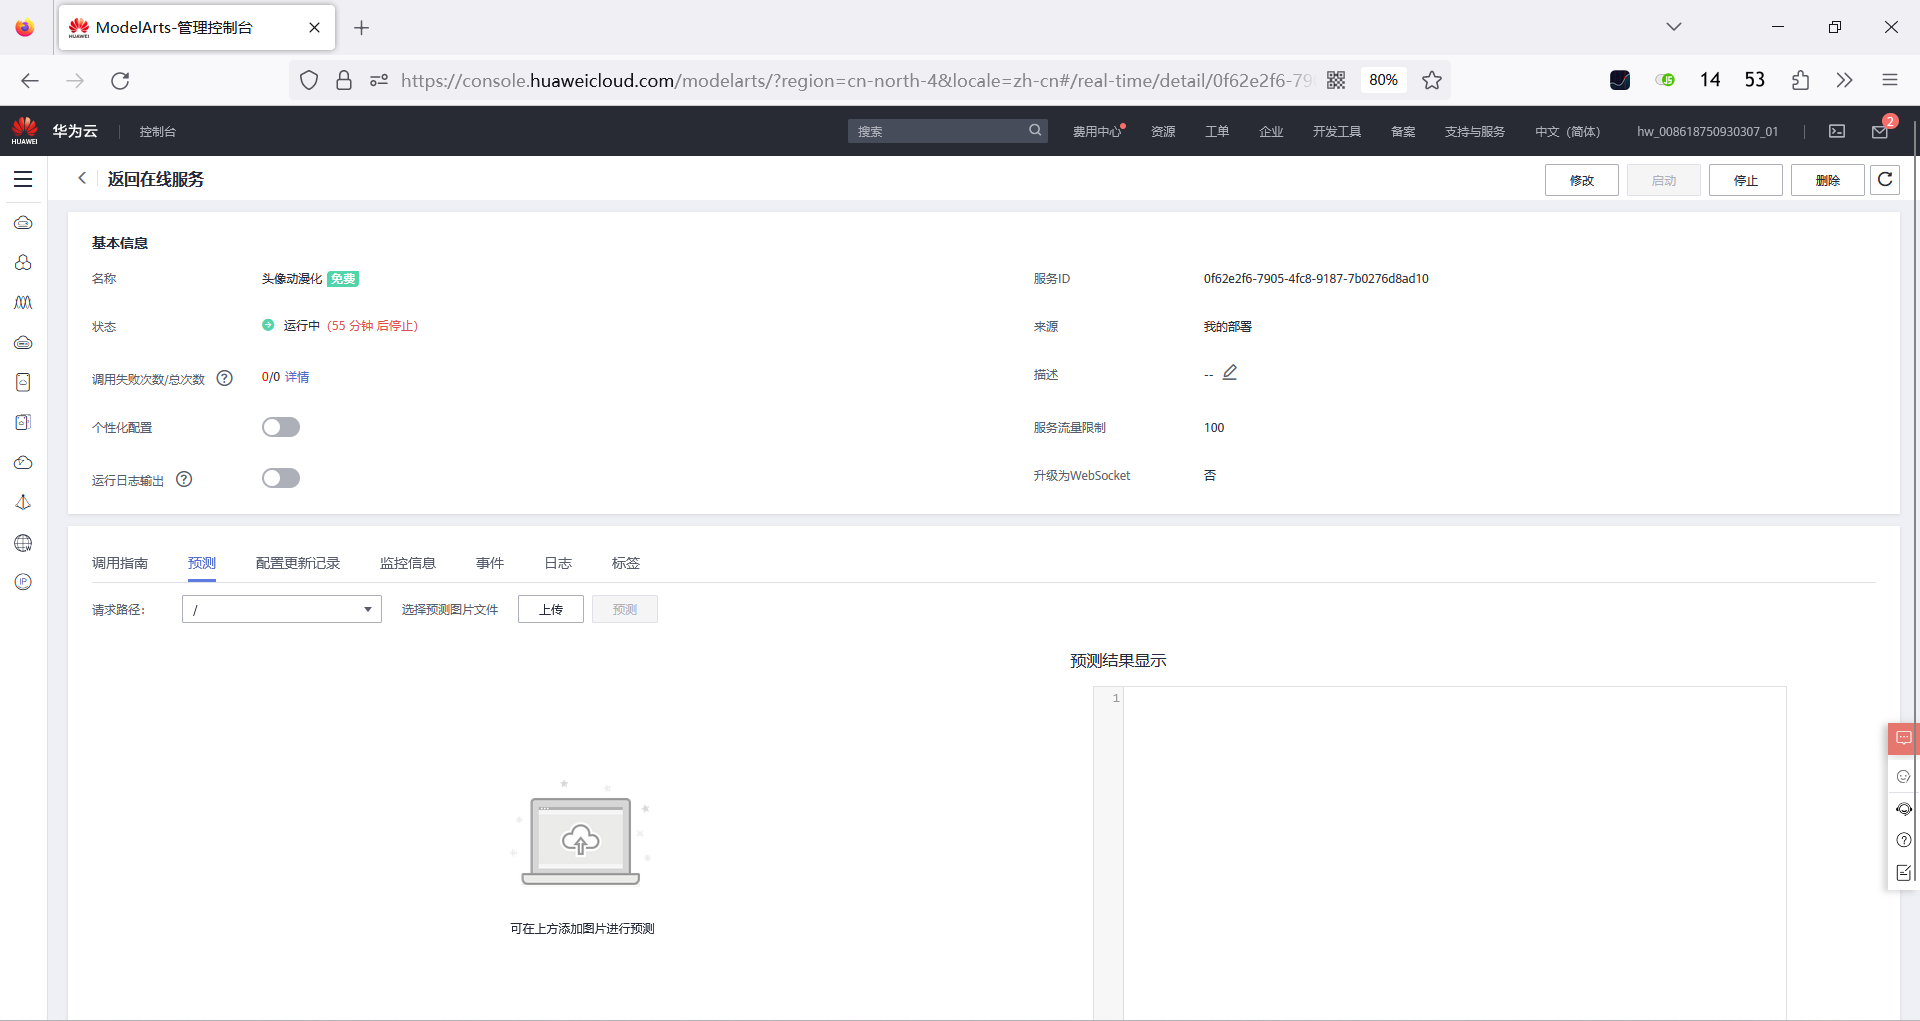Image resolution: width=1920 pixels, height=1021 pixels.
Task: Open the customer service headset icon
Action: pos(1904,808)
